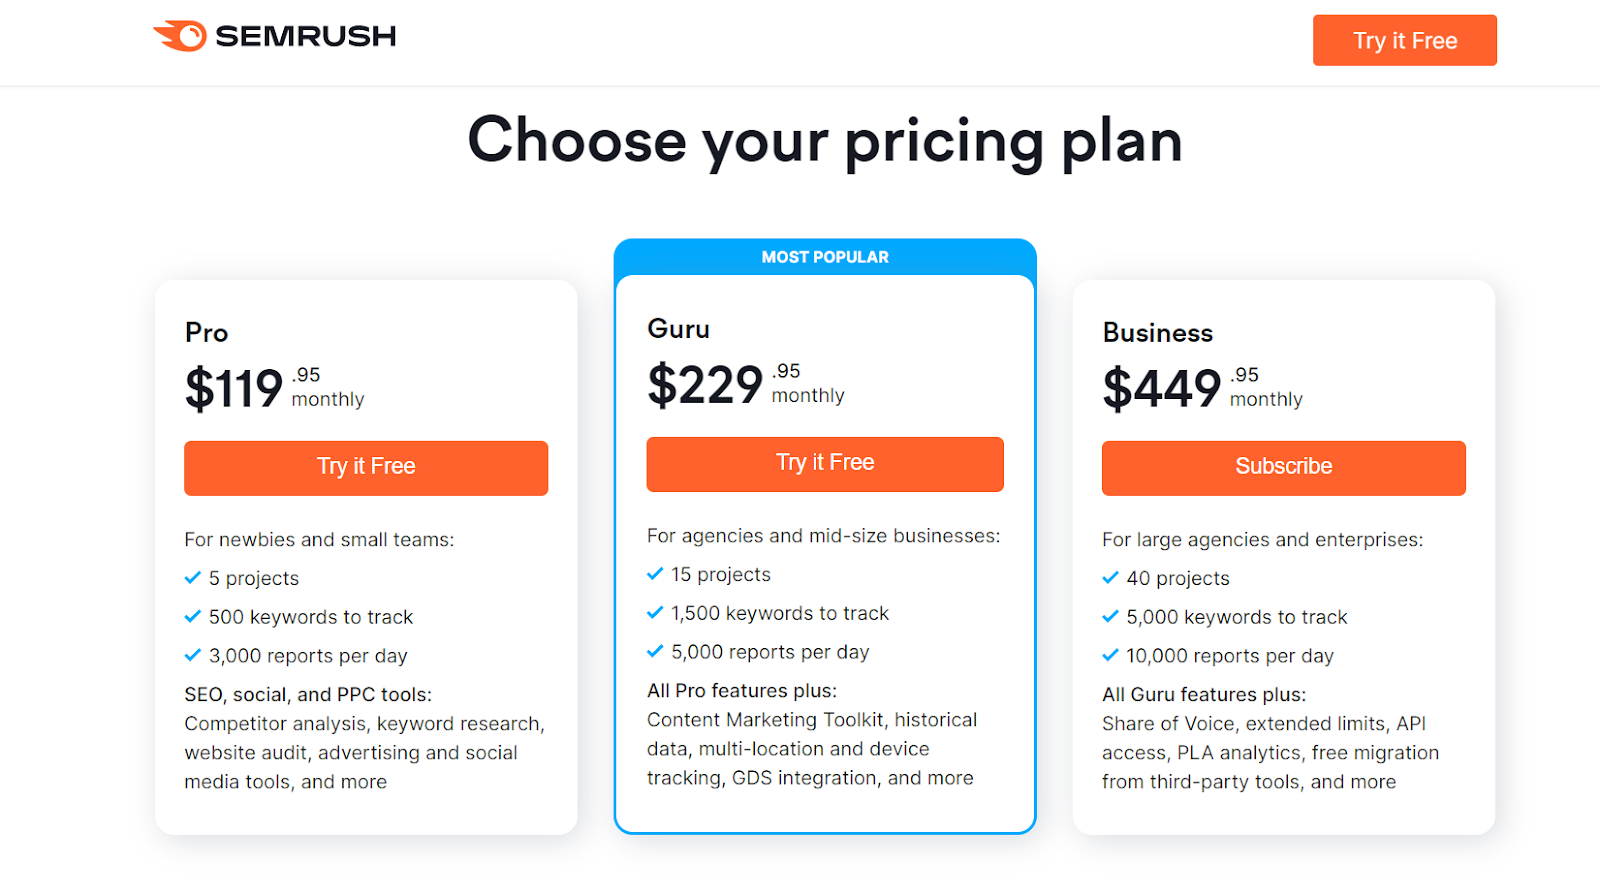Viewport: 1600px width, 894px height.
Task: Click the $229.95 monthly price
Action: [x=746, y=385]
